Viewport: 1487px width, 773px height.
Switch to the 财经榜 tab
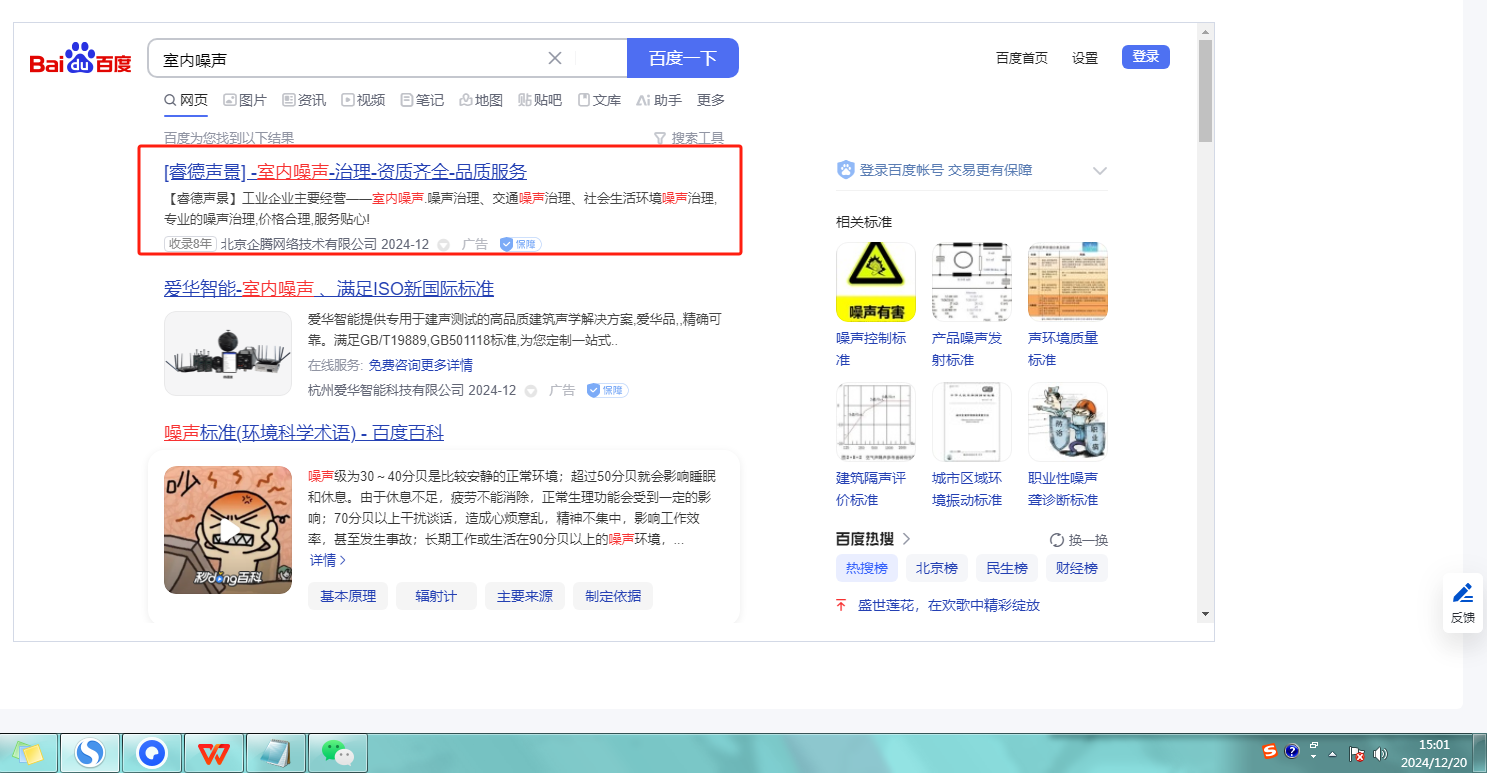point(1077,568)
